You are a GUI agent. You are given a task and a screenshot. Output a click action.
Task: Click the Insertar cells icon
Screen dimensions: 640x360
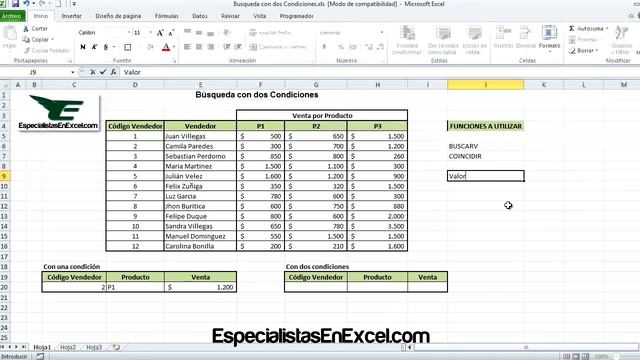pos(503,37)
